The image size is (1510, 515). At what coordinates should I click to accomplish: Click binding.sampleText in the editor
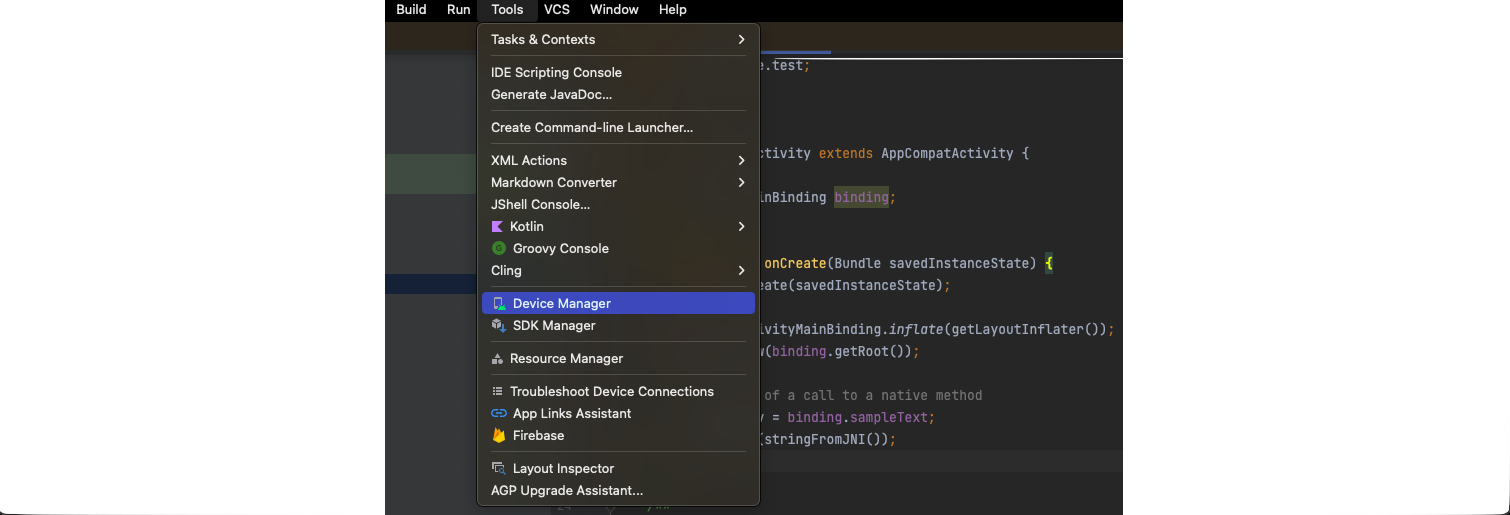click(x=860, y=417)
